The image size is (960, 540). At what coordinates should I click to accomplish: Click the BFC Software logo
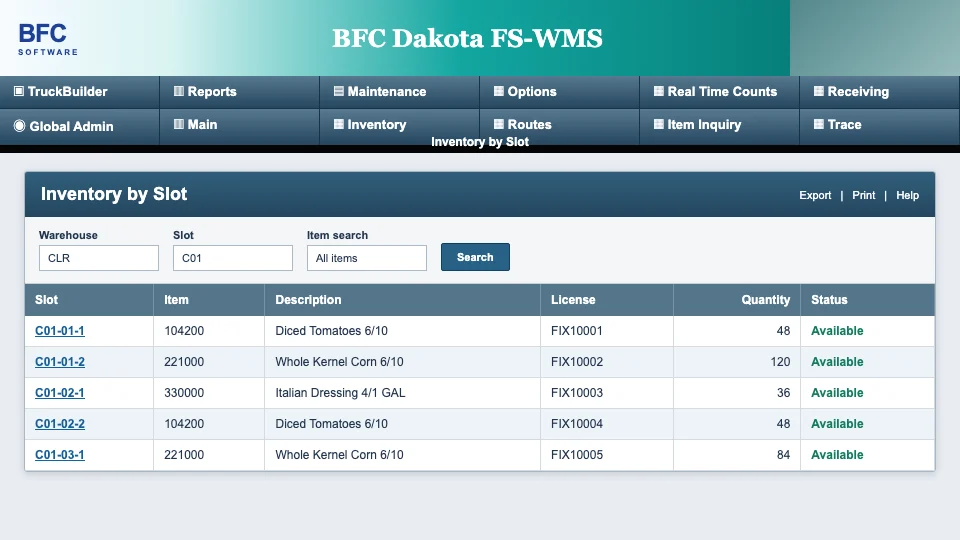[x=48, y=39]
